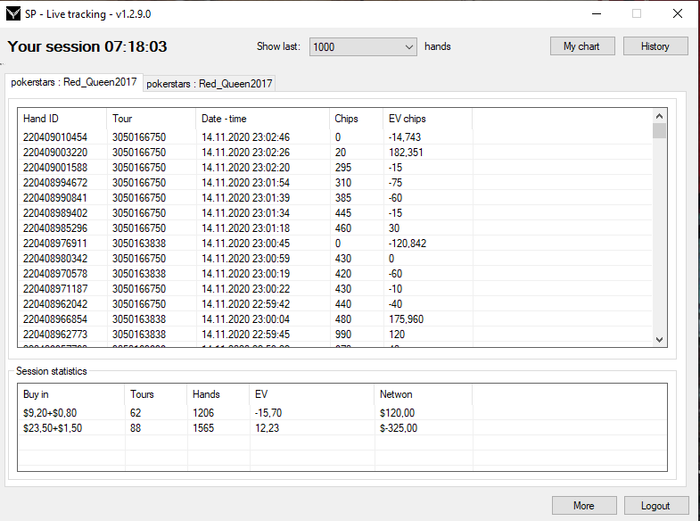Screen dimensions: 700x521
Task: Click scroll up arrow of hands list
Action: (x=659, y=116)
